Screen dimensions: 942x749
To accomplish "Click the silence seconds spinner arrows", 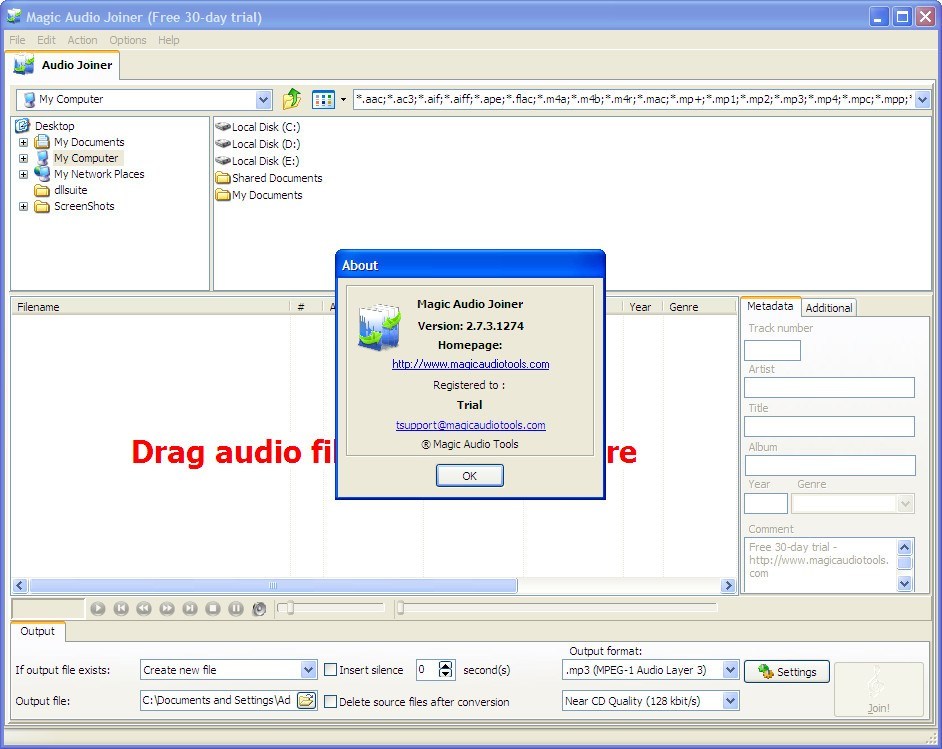I will click(x=446, y=670).
